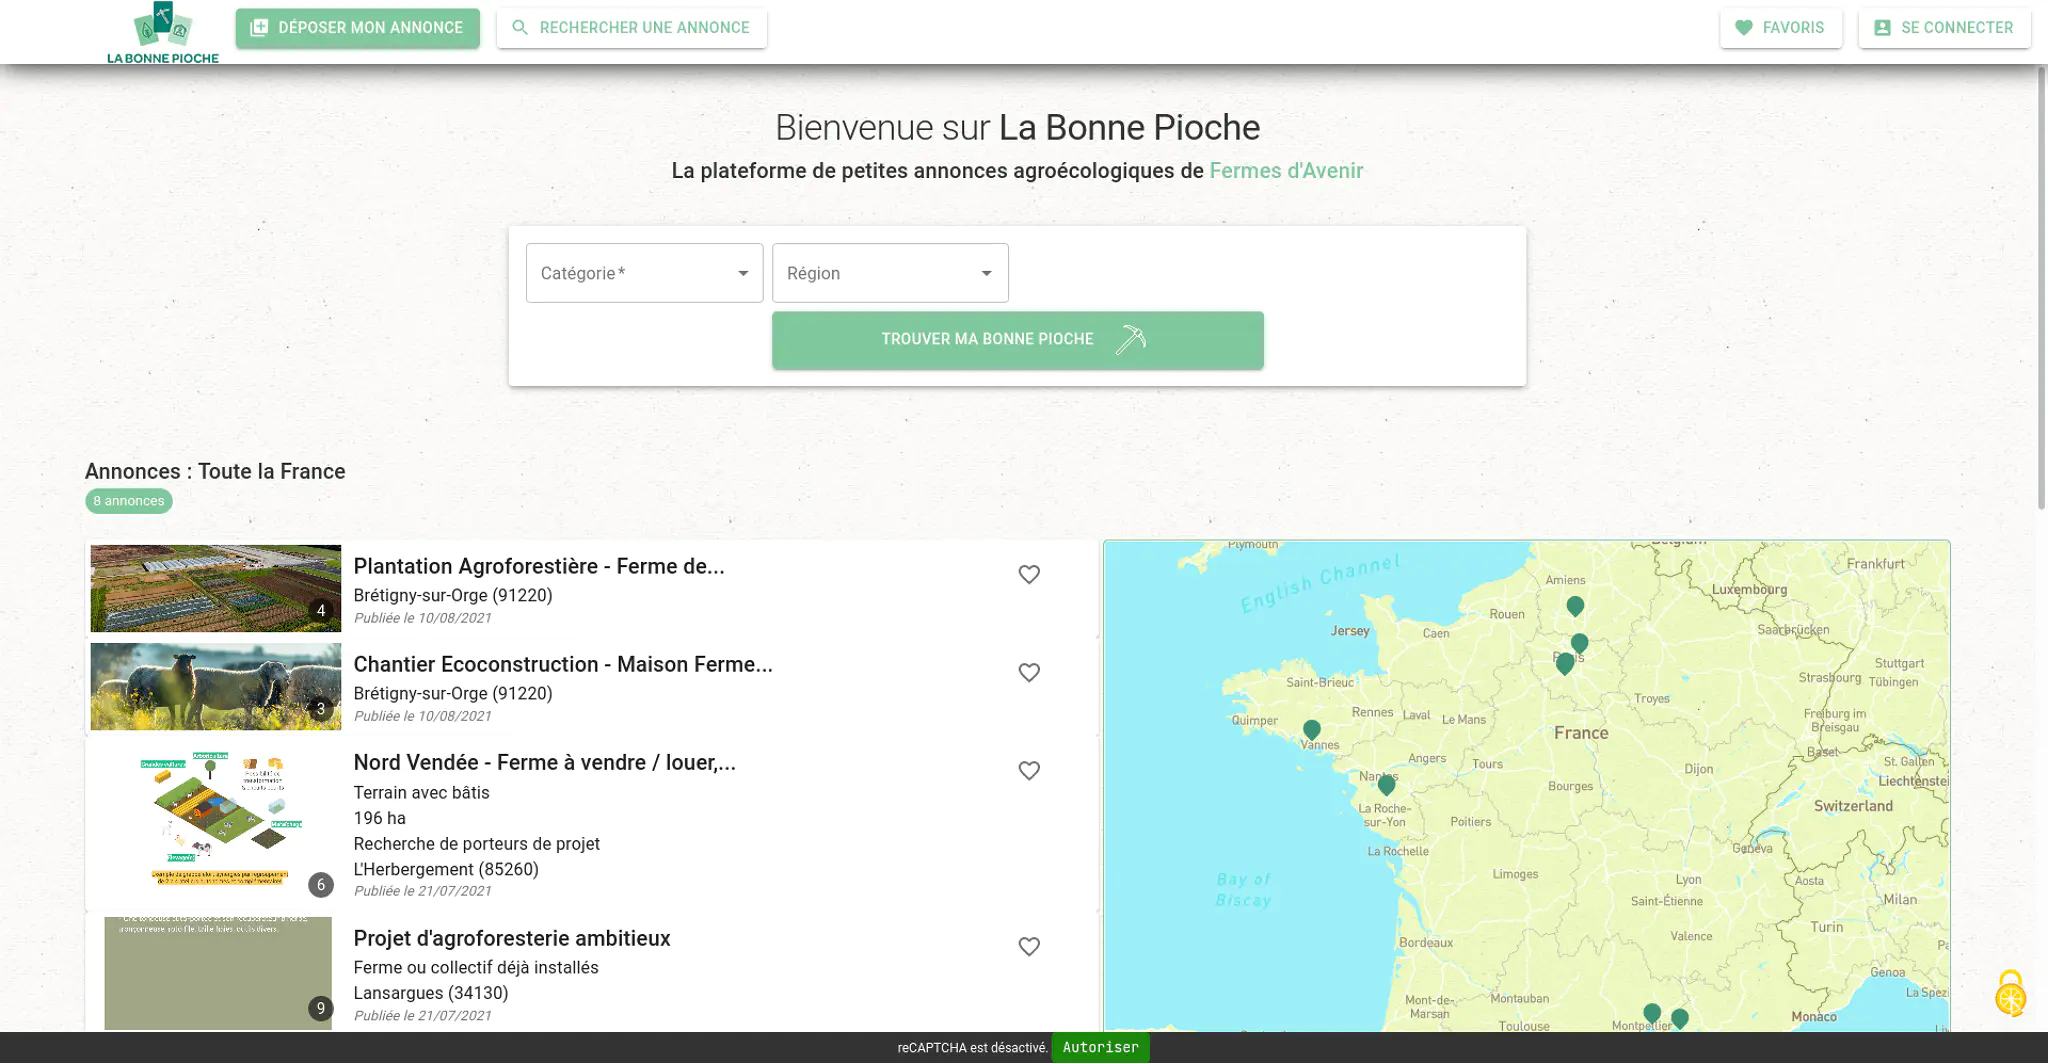Favorite Projet d'agroforesterie ambitieux listing
The width and height of the screenshot is (2048, 1063).
click(1029, 947)
